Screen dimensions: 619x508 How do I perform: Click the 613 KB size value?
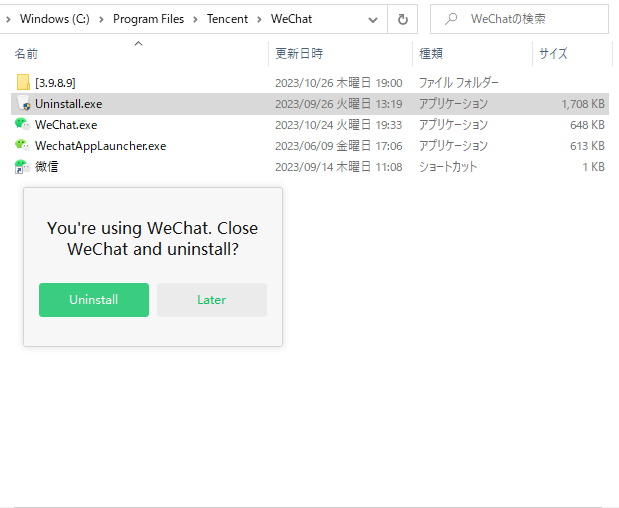tap(587, 146)
